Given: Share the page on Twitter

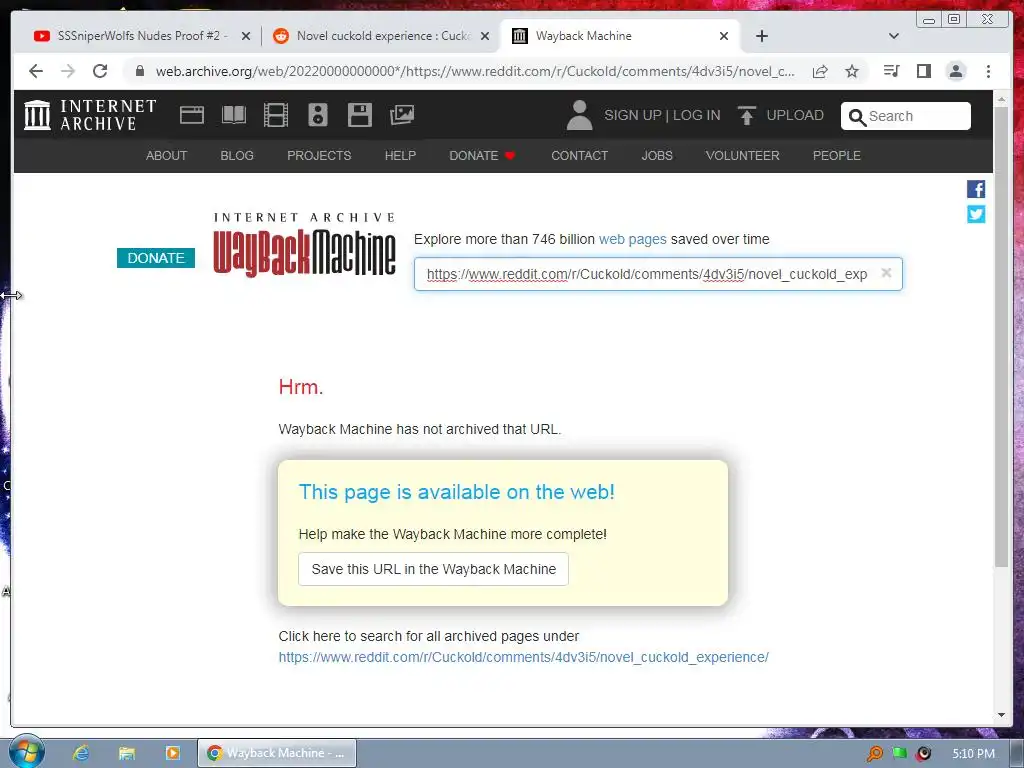Looking at the screenshot, I should 976,214.
